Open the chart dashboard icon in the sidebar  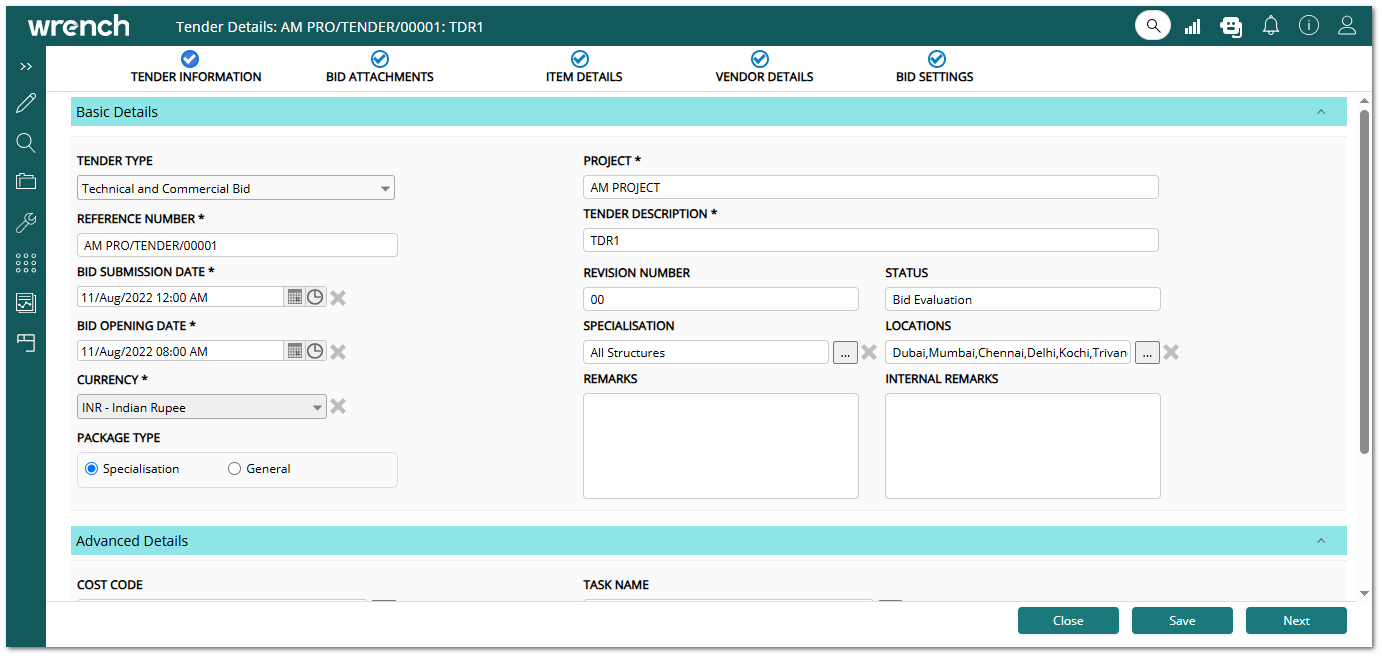point(26,303)
